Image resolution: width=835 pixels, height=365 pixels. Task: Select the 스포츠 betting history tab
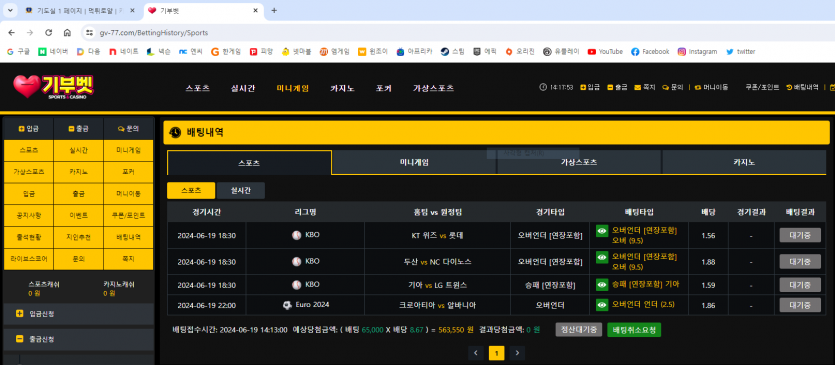249,163
